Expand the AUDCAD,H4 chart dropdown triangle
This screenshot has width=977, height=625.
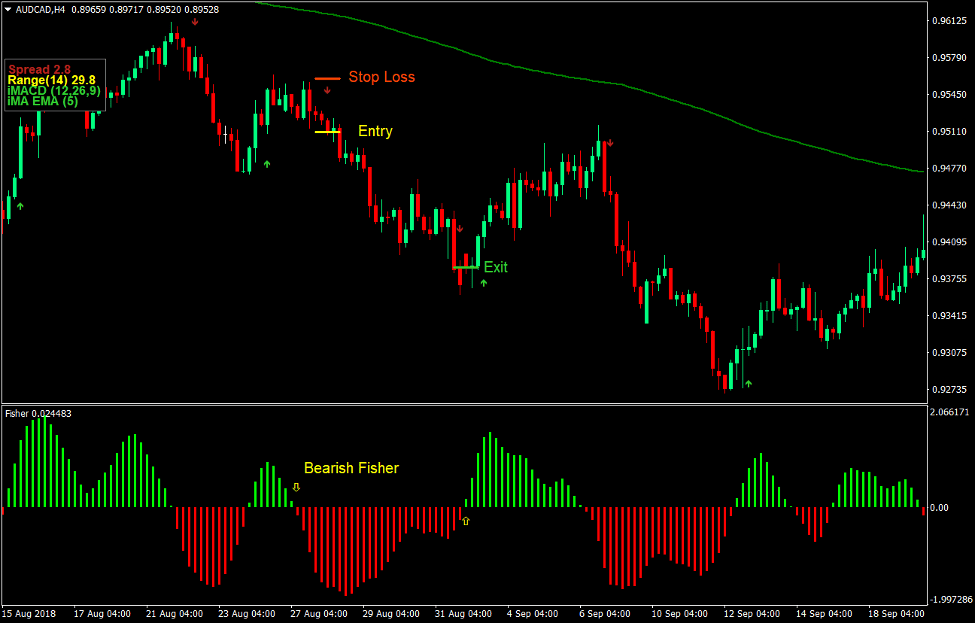[x=10, y=8]
